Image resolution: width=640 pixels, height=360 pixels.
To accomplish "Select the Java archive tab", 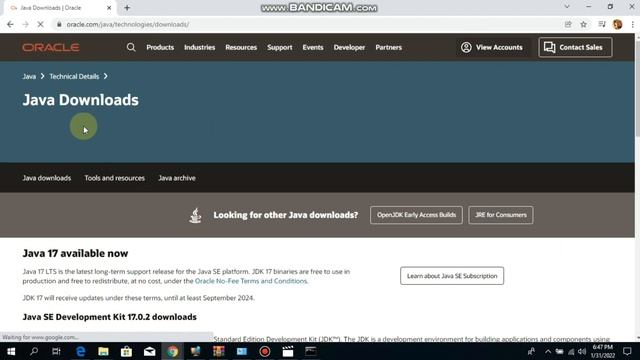I will pos(177,178).
